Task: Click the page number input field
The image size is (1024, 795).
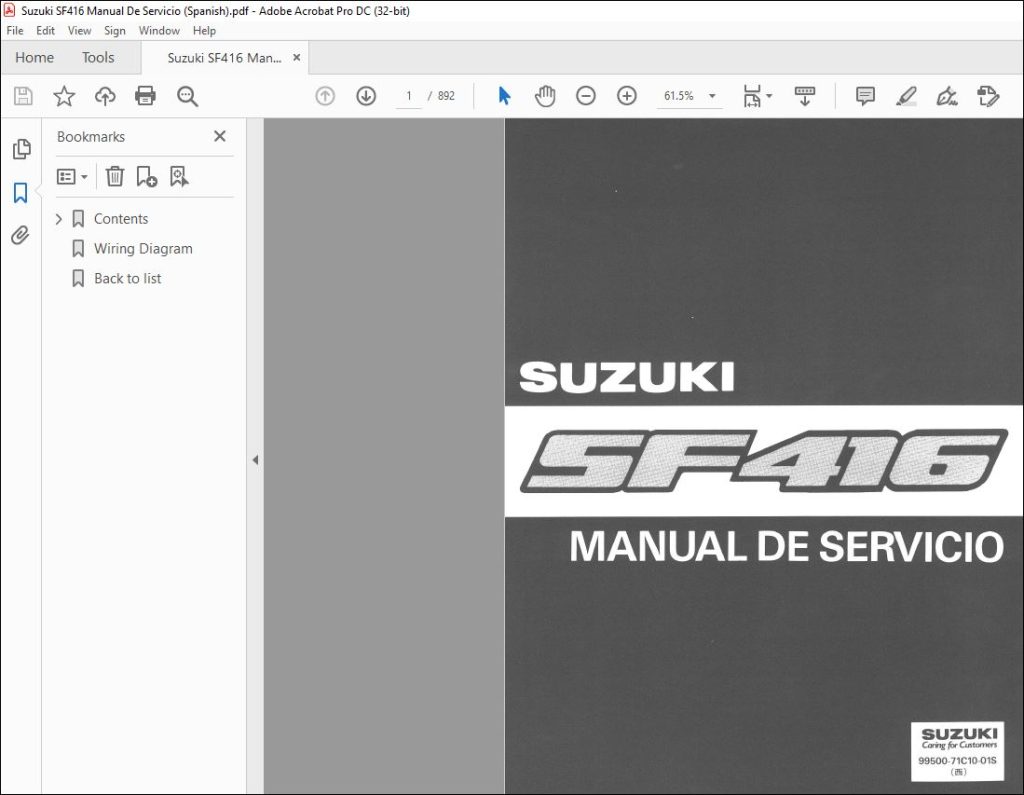Action: click(409, 96)
